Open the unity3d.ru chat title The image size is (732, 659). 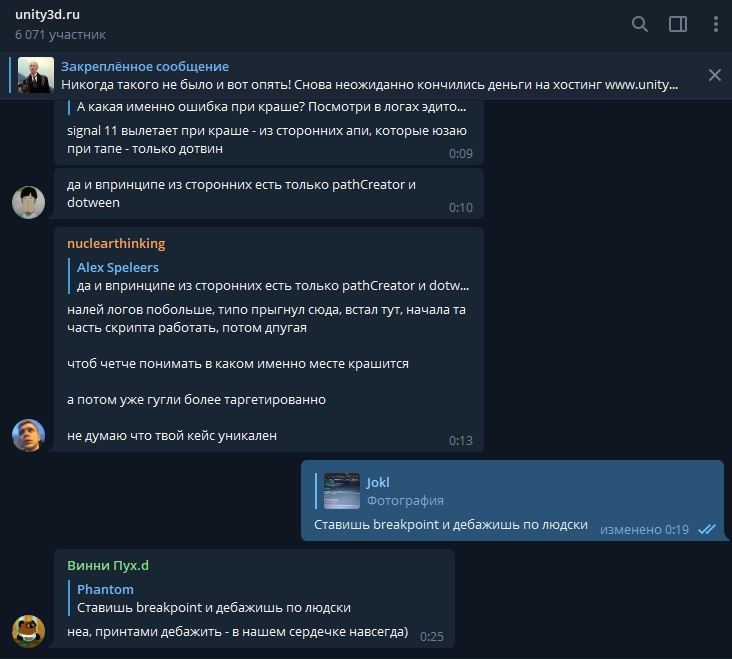pos(47,14)
